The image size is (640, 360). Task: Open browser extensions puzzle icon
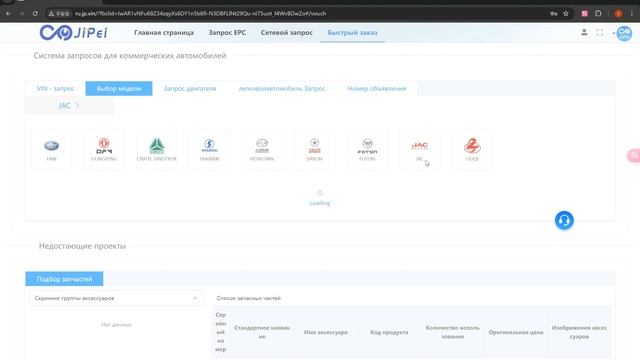coord(598,13)
